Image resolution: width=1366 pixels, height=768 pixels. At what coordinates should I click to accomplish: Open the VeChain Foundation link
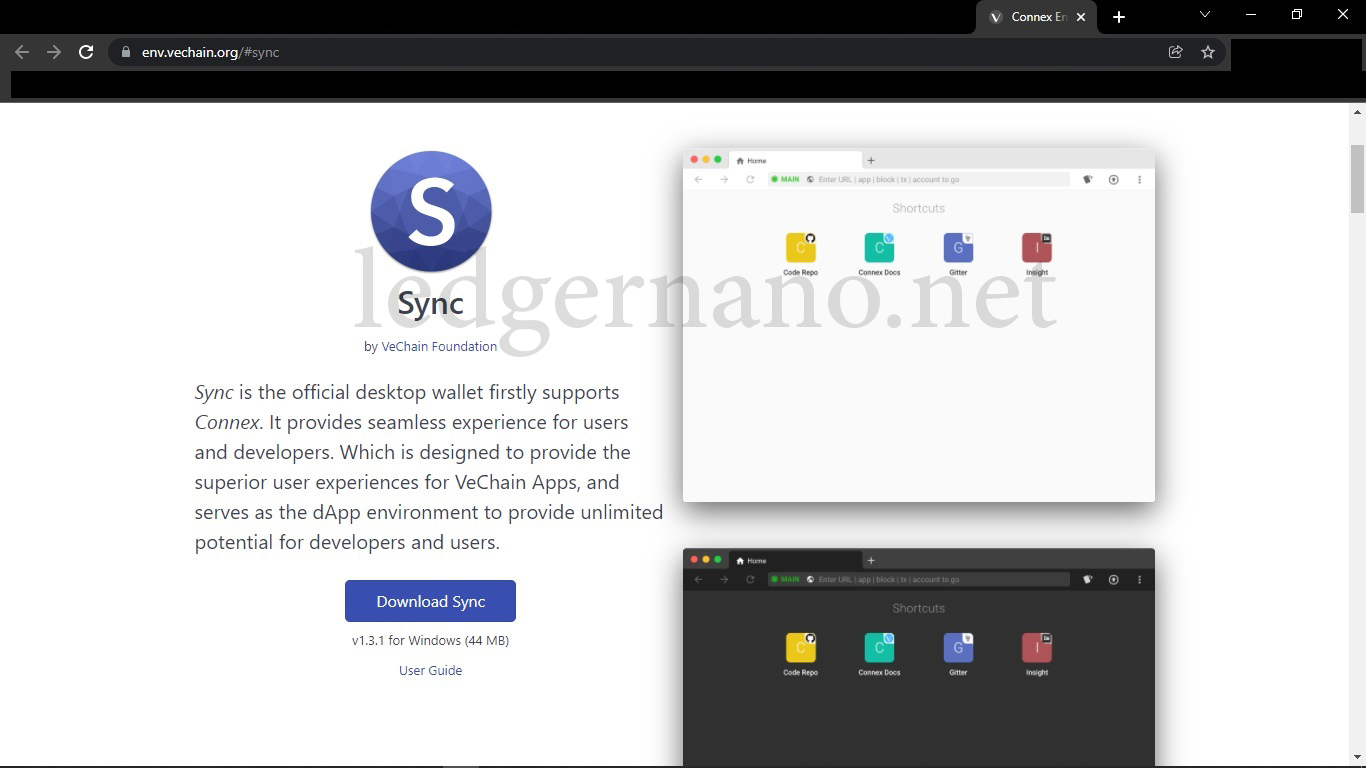(x=439, y=346)
